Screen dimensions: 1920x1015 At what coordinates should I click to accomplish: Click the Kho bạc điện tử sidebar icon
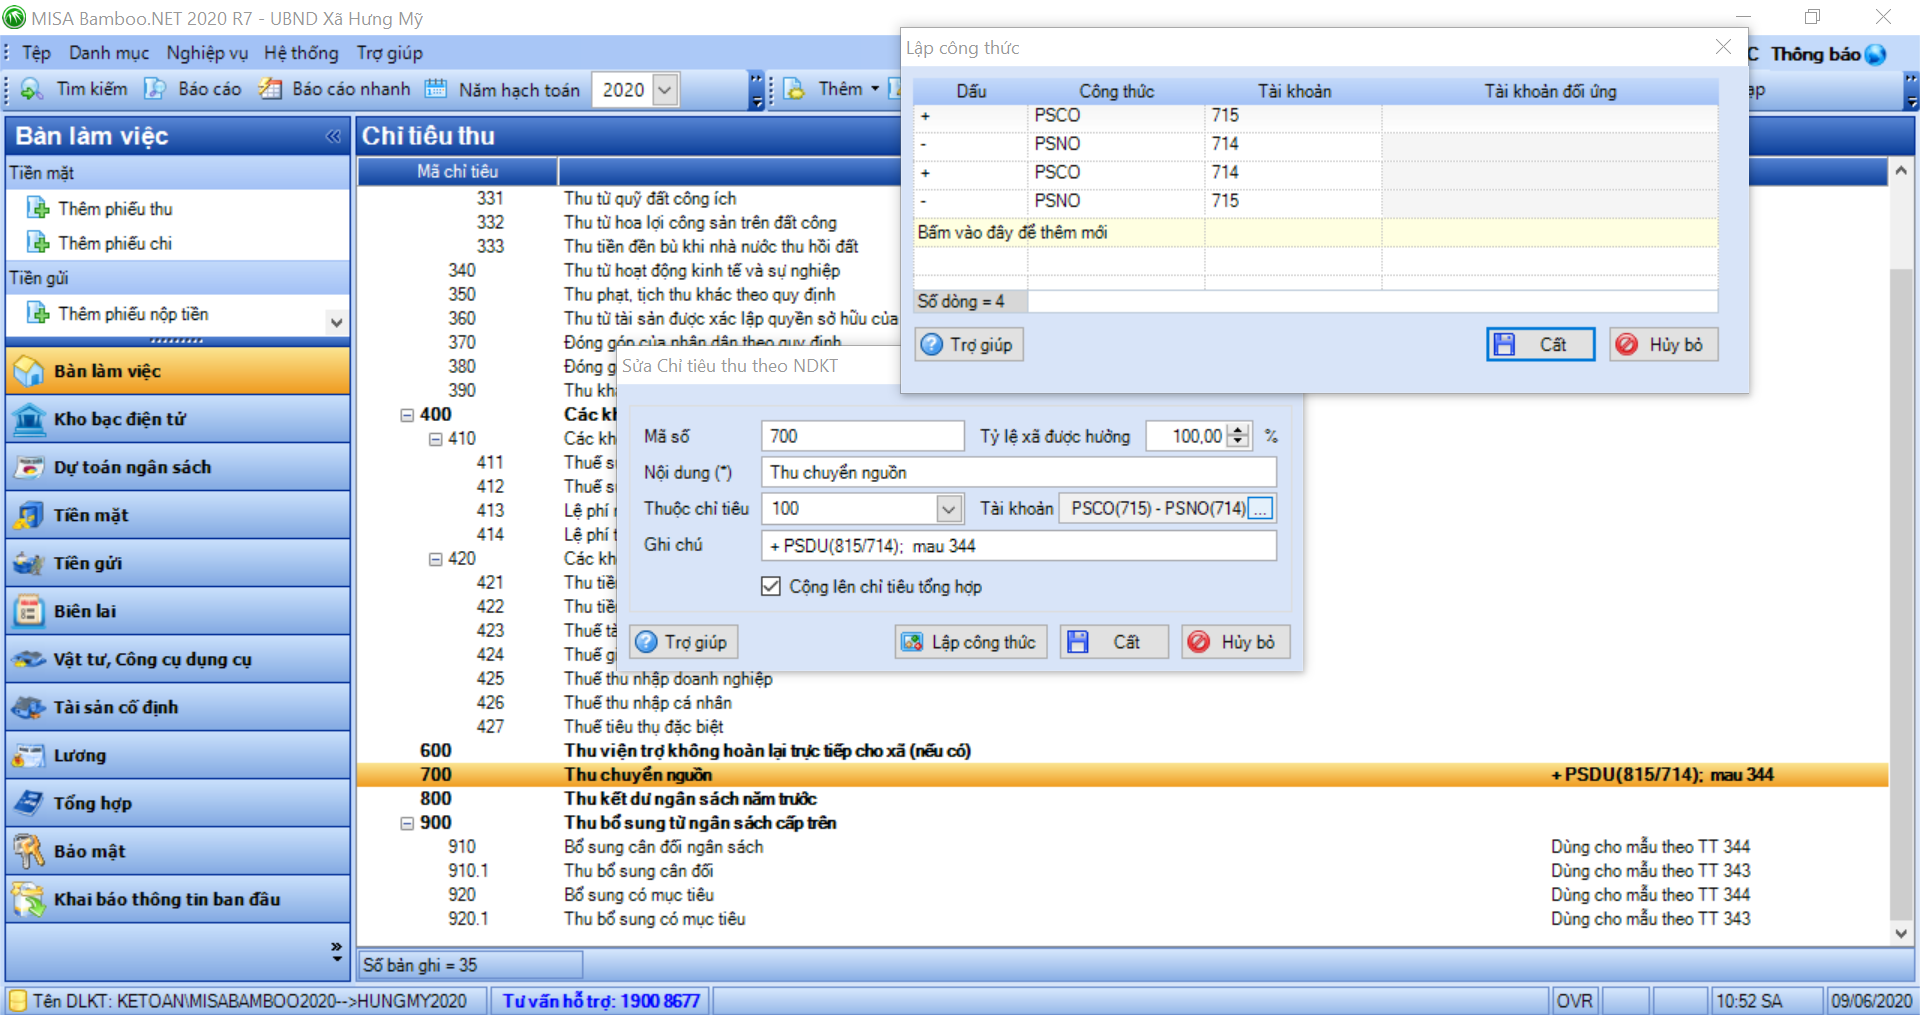29,419
